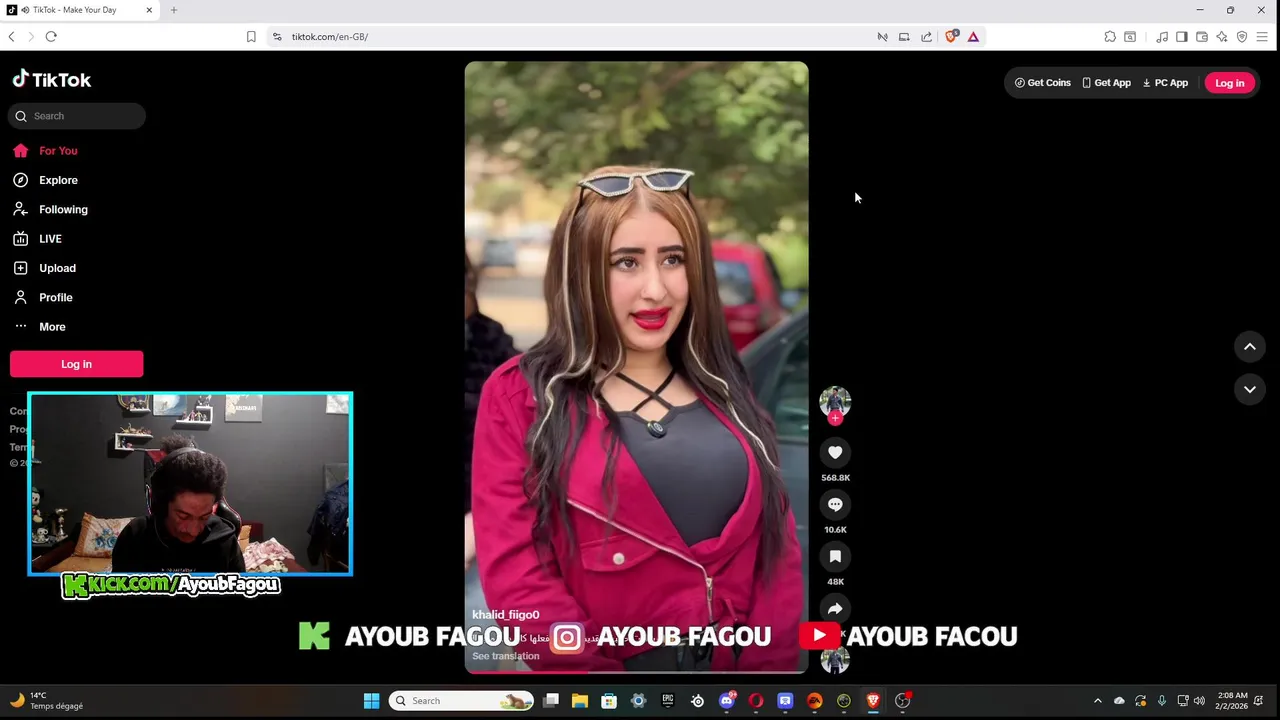Click See translation under the caption
This screenshot has height=720, width=1280.
505,656
